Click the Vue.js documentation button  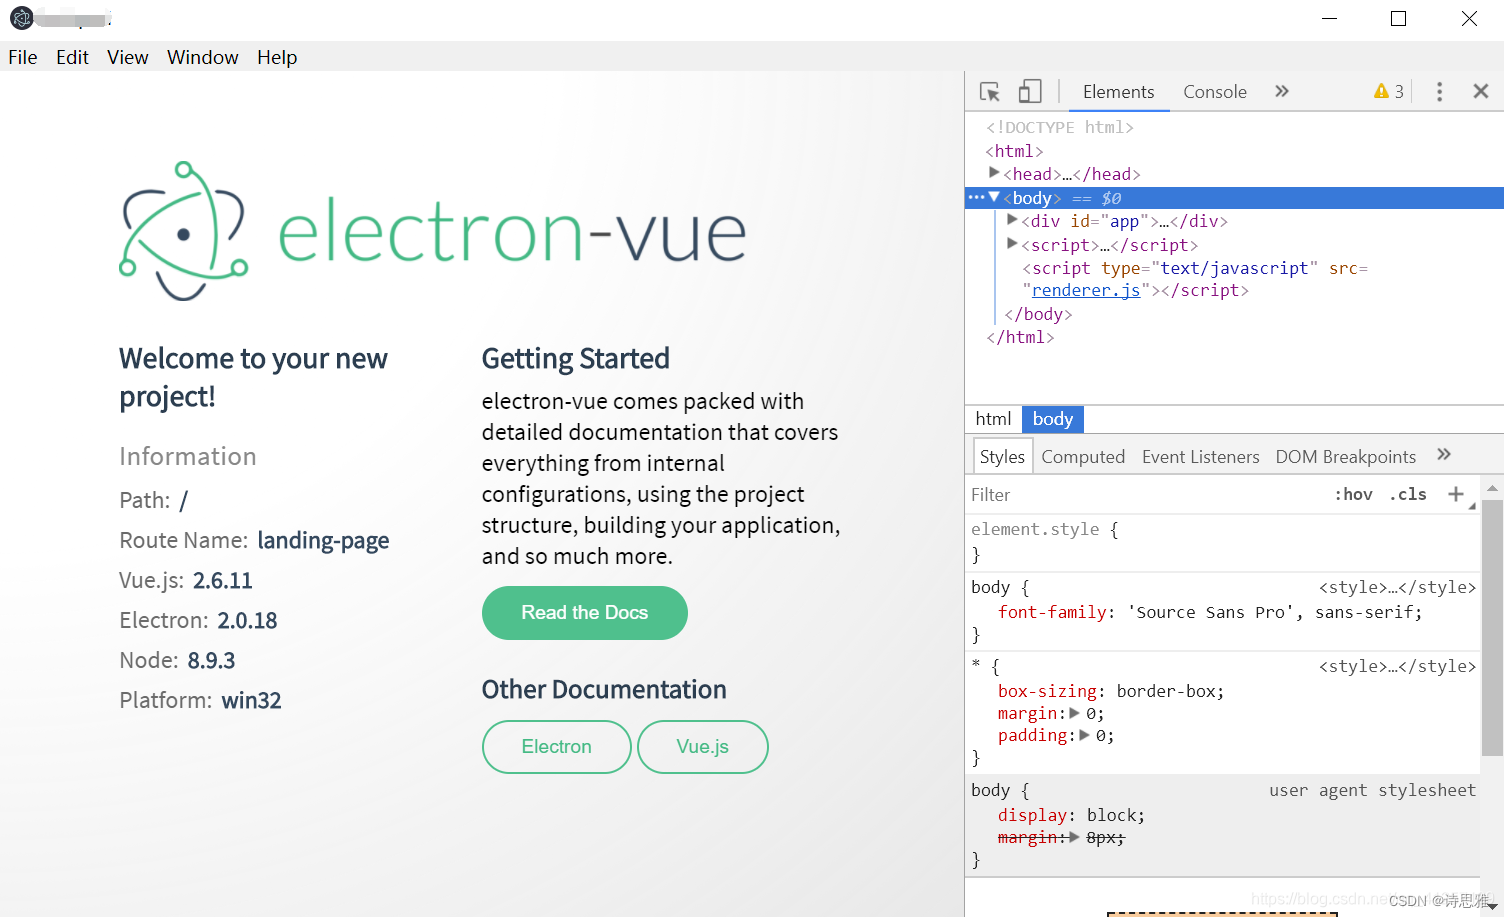(x=703, y=747)
